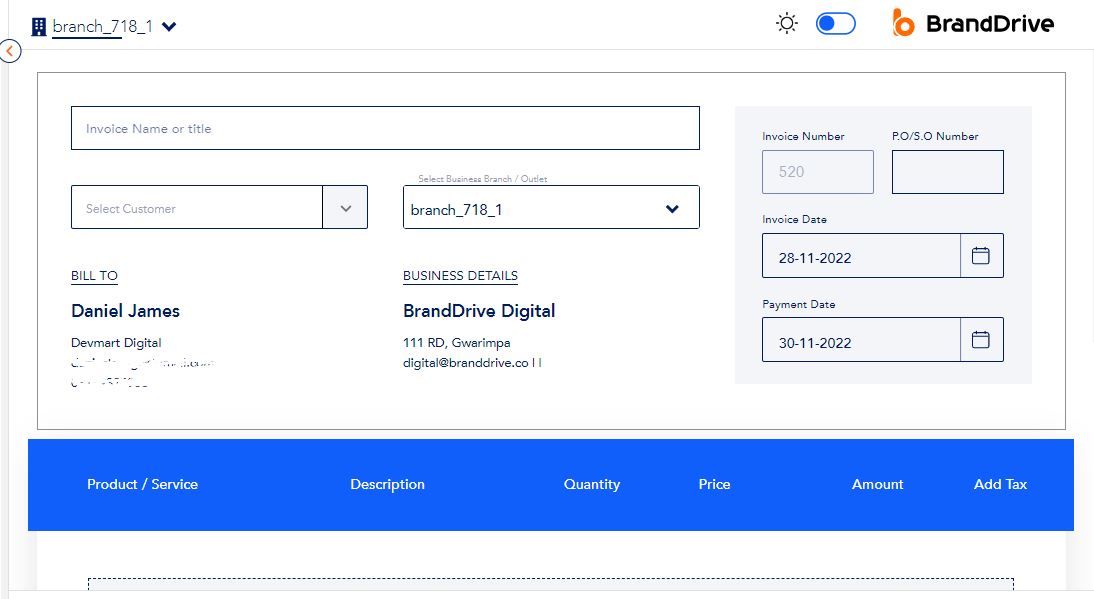Click the Amount column header
The height and width of the screenshot is (599, 1094).
click(x=878, y=484)
